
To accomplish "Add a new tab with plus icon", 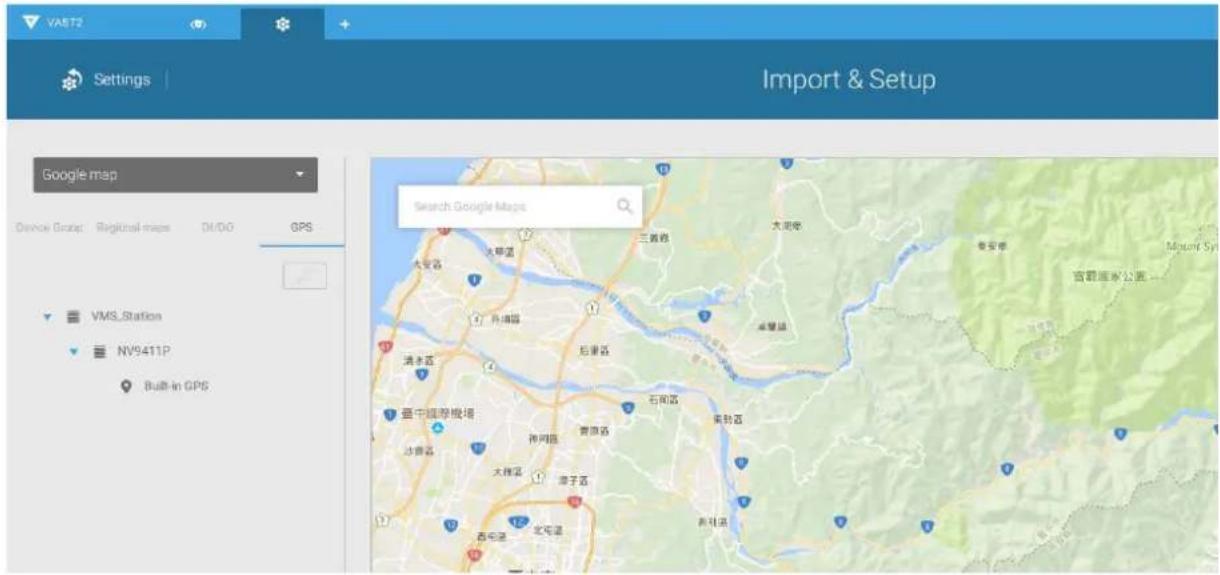I will [x=343, y=23].
